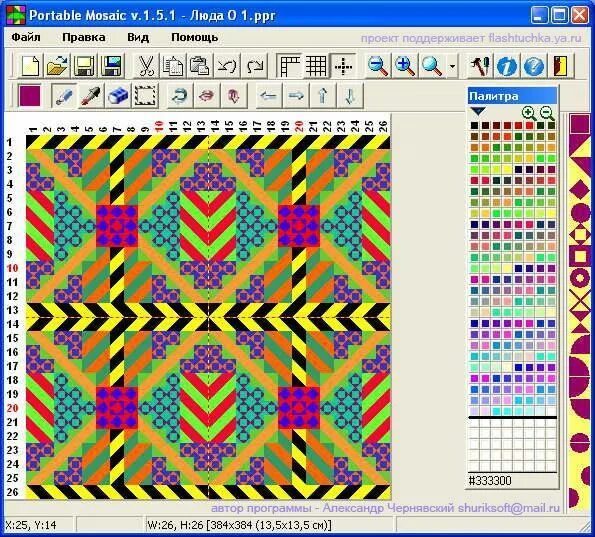
Task: Open settings with hammer and screwdriver icon
Action: [480, 66]
